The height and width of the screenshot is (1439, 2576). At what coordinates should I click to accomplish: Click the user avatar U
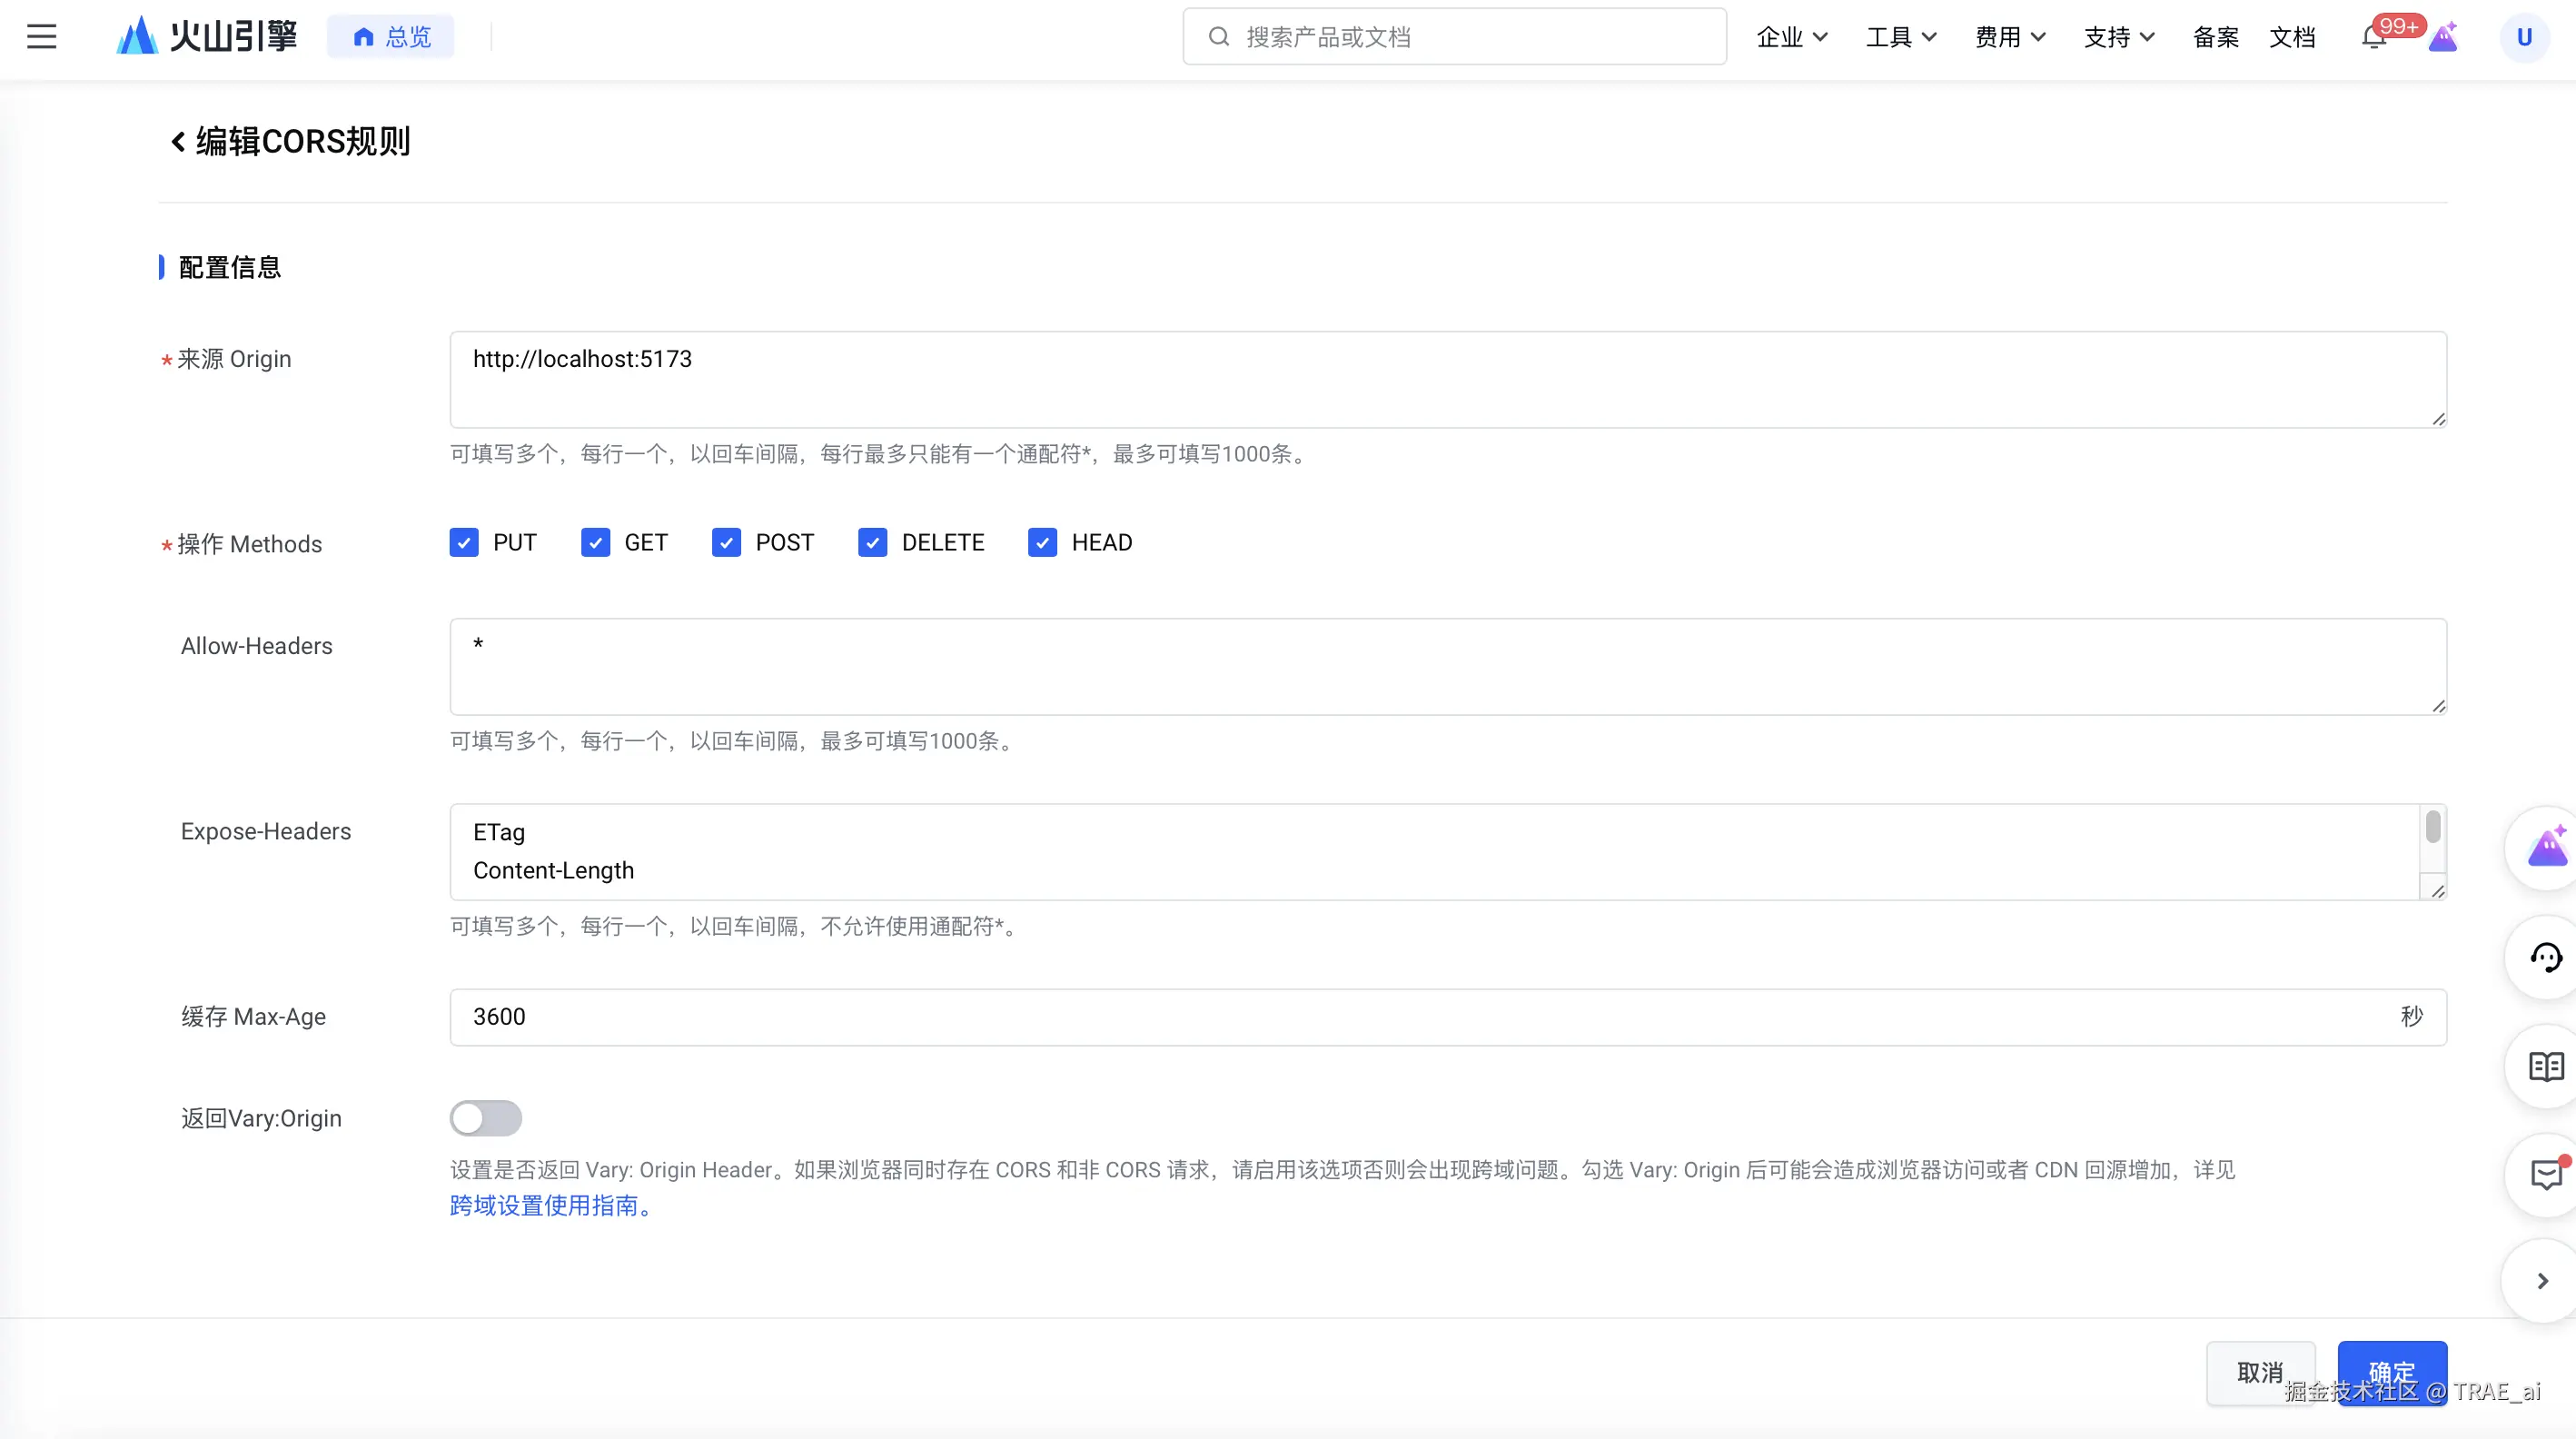click(2523, 38)
